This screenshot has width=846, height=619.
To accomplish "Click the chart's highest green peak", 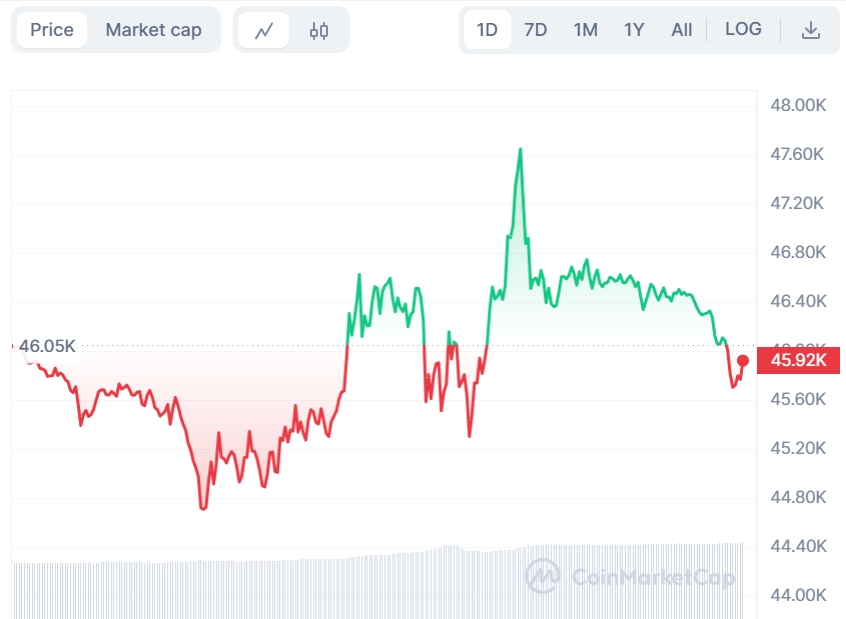I will click(x=520, y=150).
